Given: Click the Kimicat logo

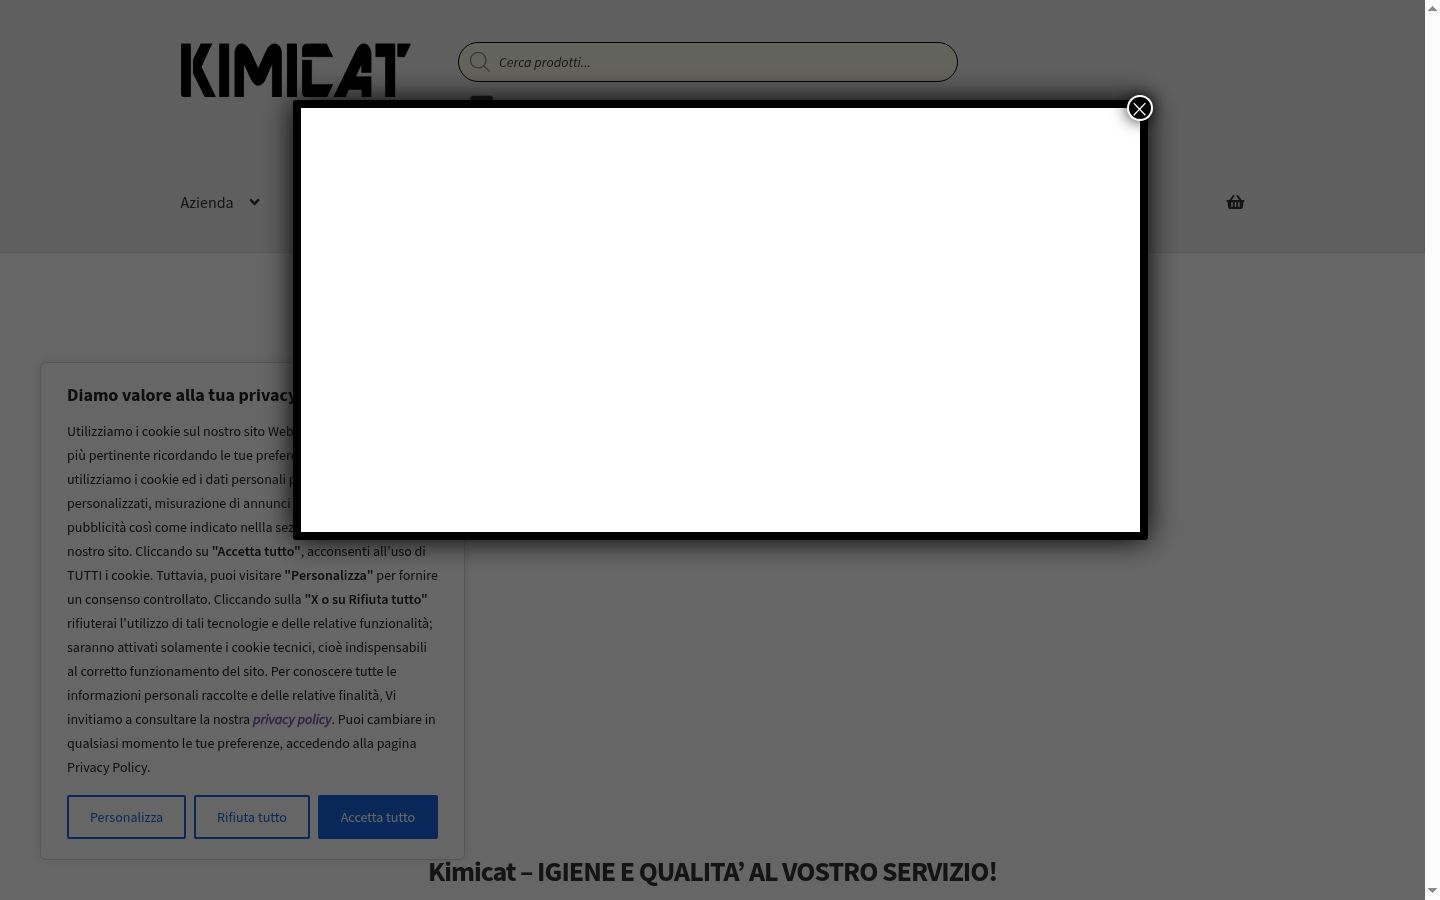Looking at the screenshot, I should (295, 70).
